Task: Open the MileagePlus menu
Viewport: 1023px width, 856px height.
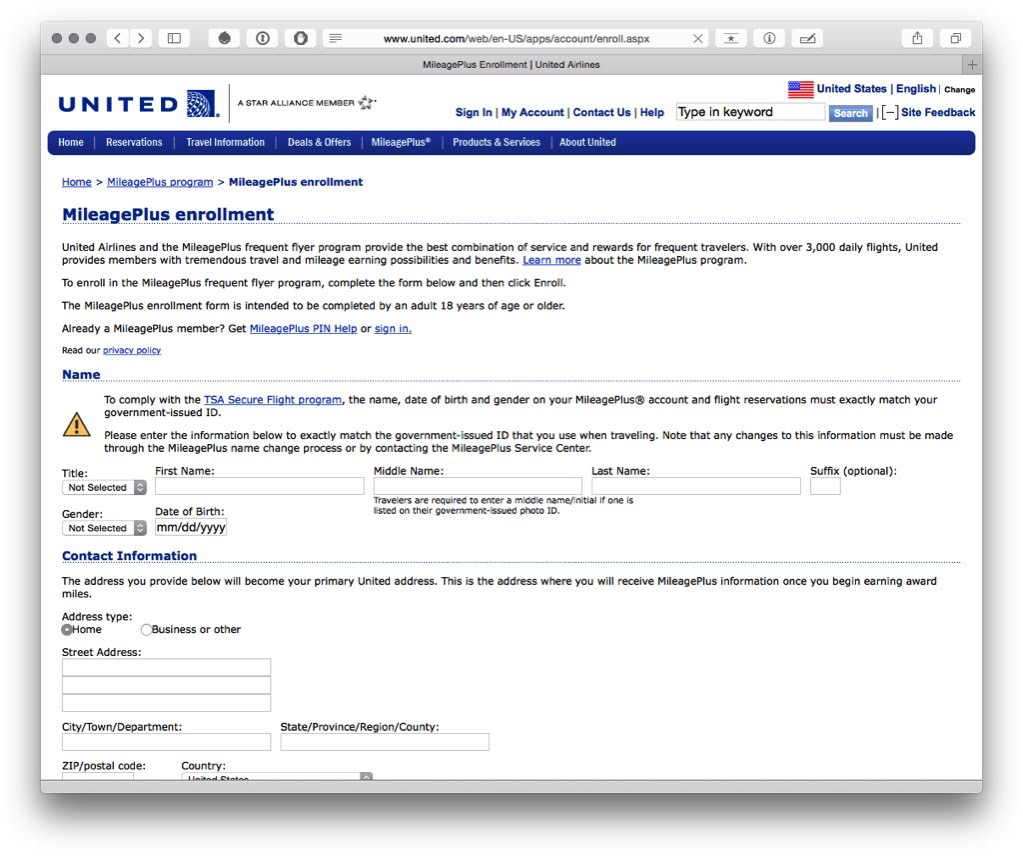Action: coord(401,142)
